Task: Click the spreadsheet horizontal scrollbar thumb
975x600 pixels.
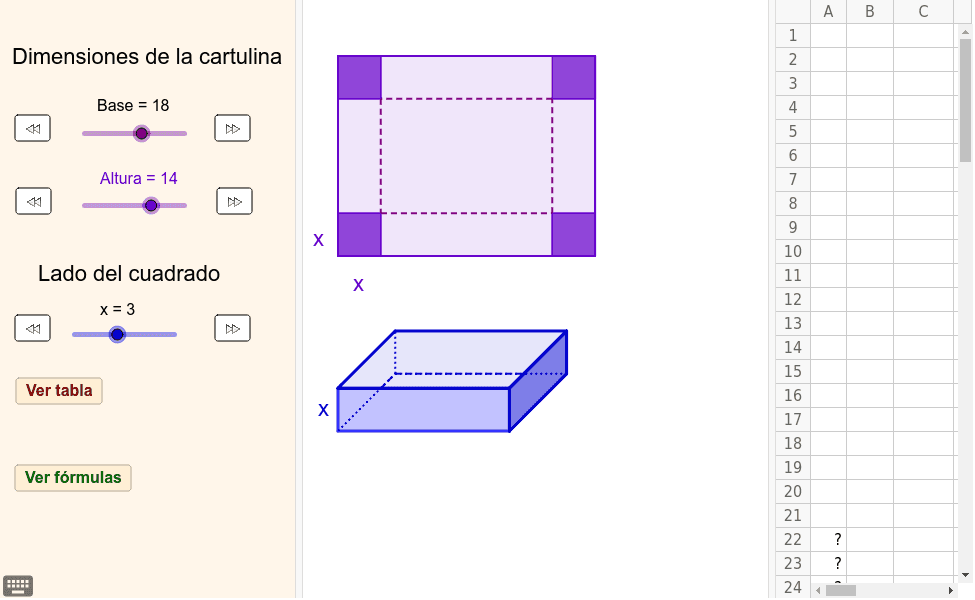Action: pyautogui.click(x=840, y=590)
